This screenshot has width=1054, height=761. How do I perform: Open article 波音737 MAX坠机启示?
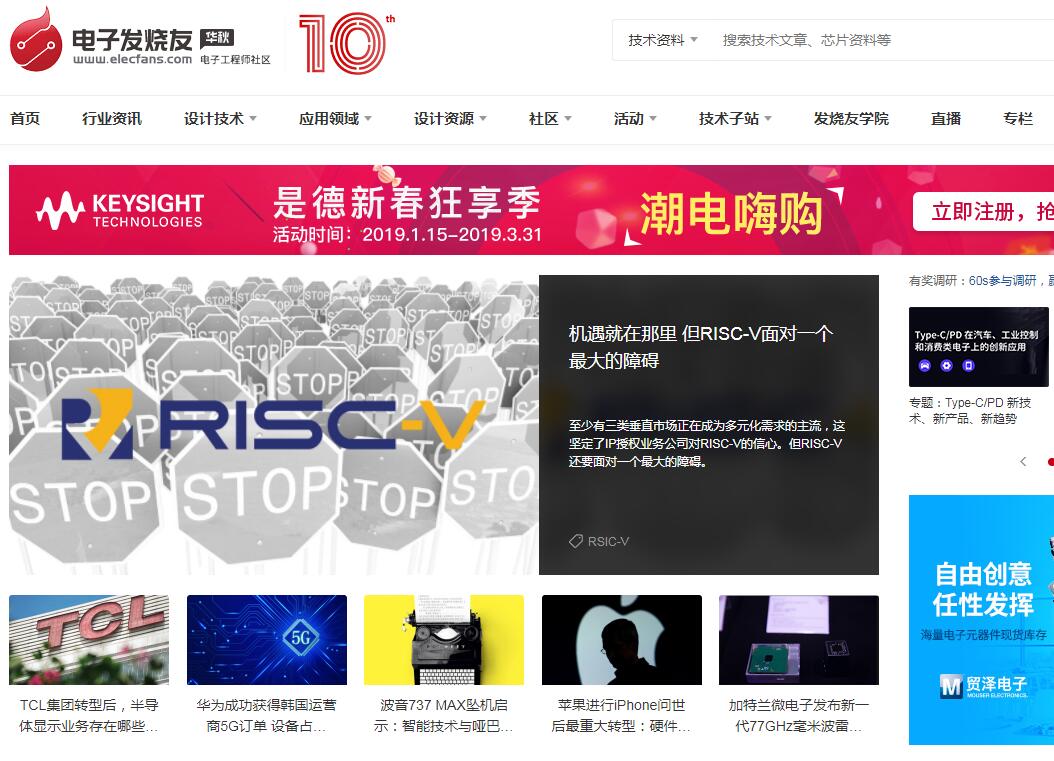click(444, 715)
